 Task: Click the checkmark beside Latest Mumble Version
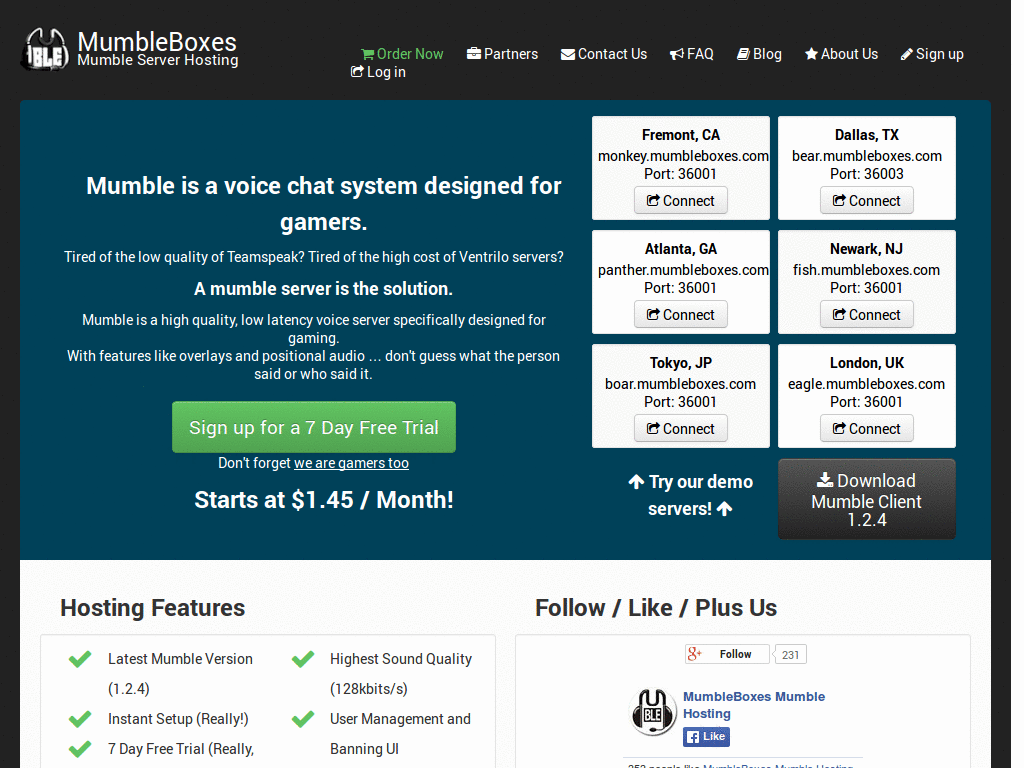80,659
